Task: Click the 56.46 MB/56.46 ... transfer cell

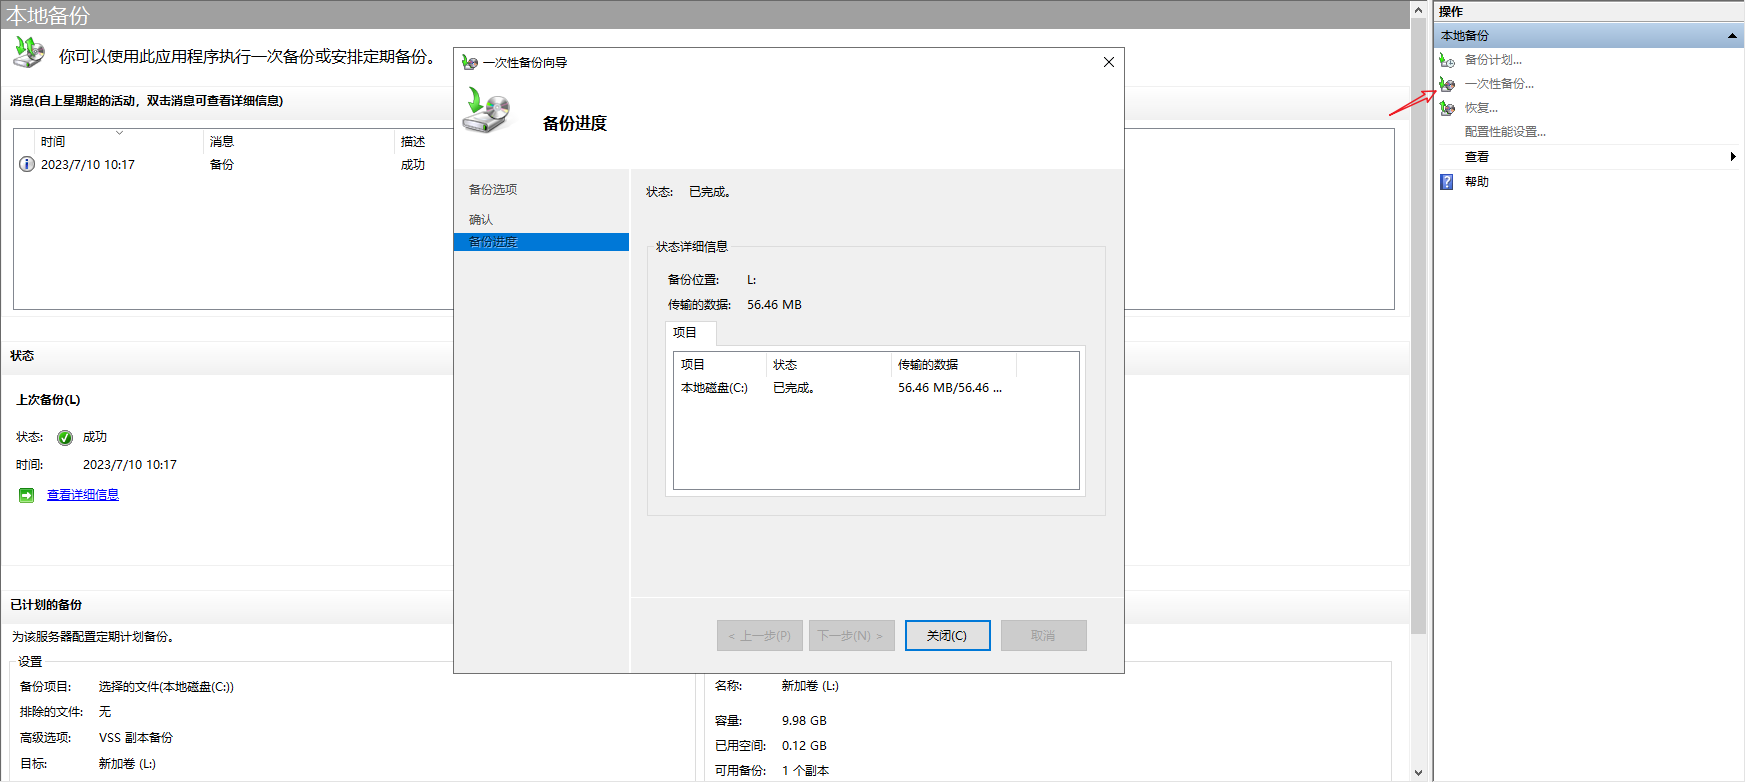Action: [950, 388]
